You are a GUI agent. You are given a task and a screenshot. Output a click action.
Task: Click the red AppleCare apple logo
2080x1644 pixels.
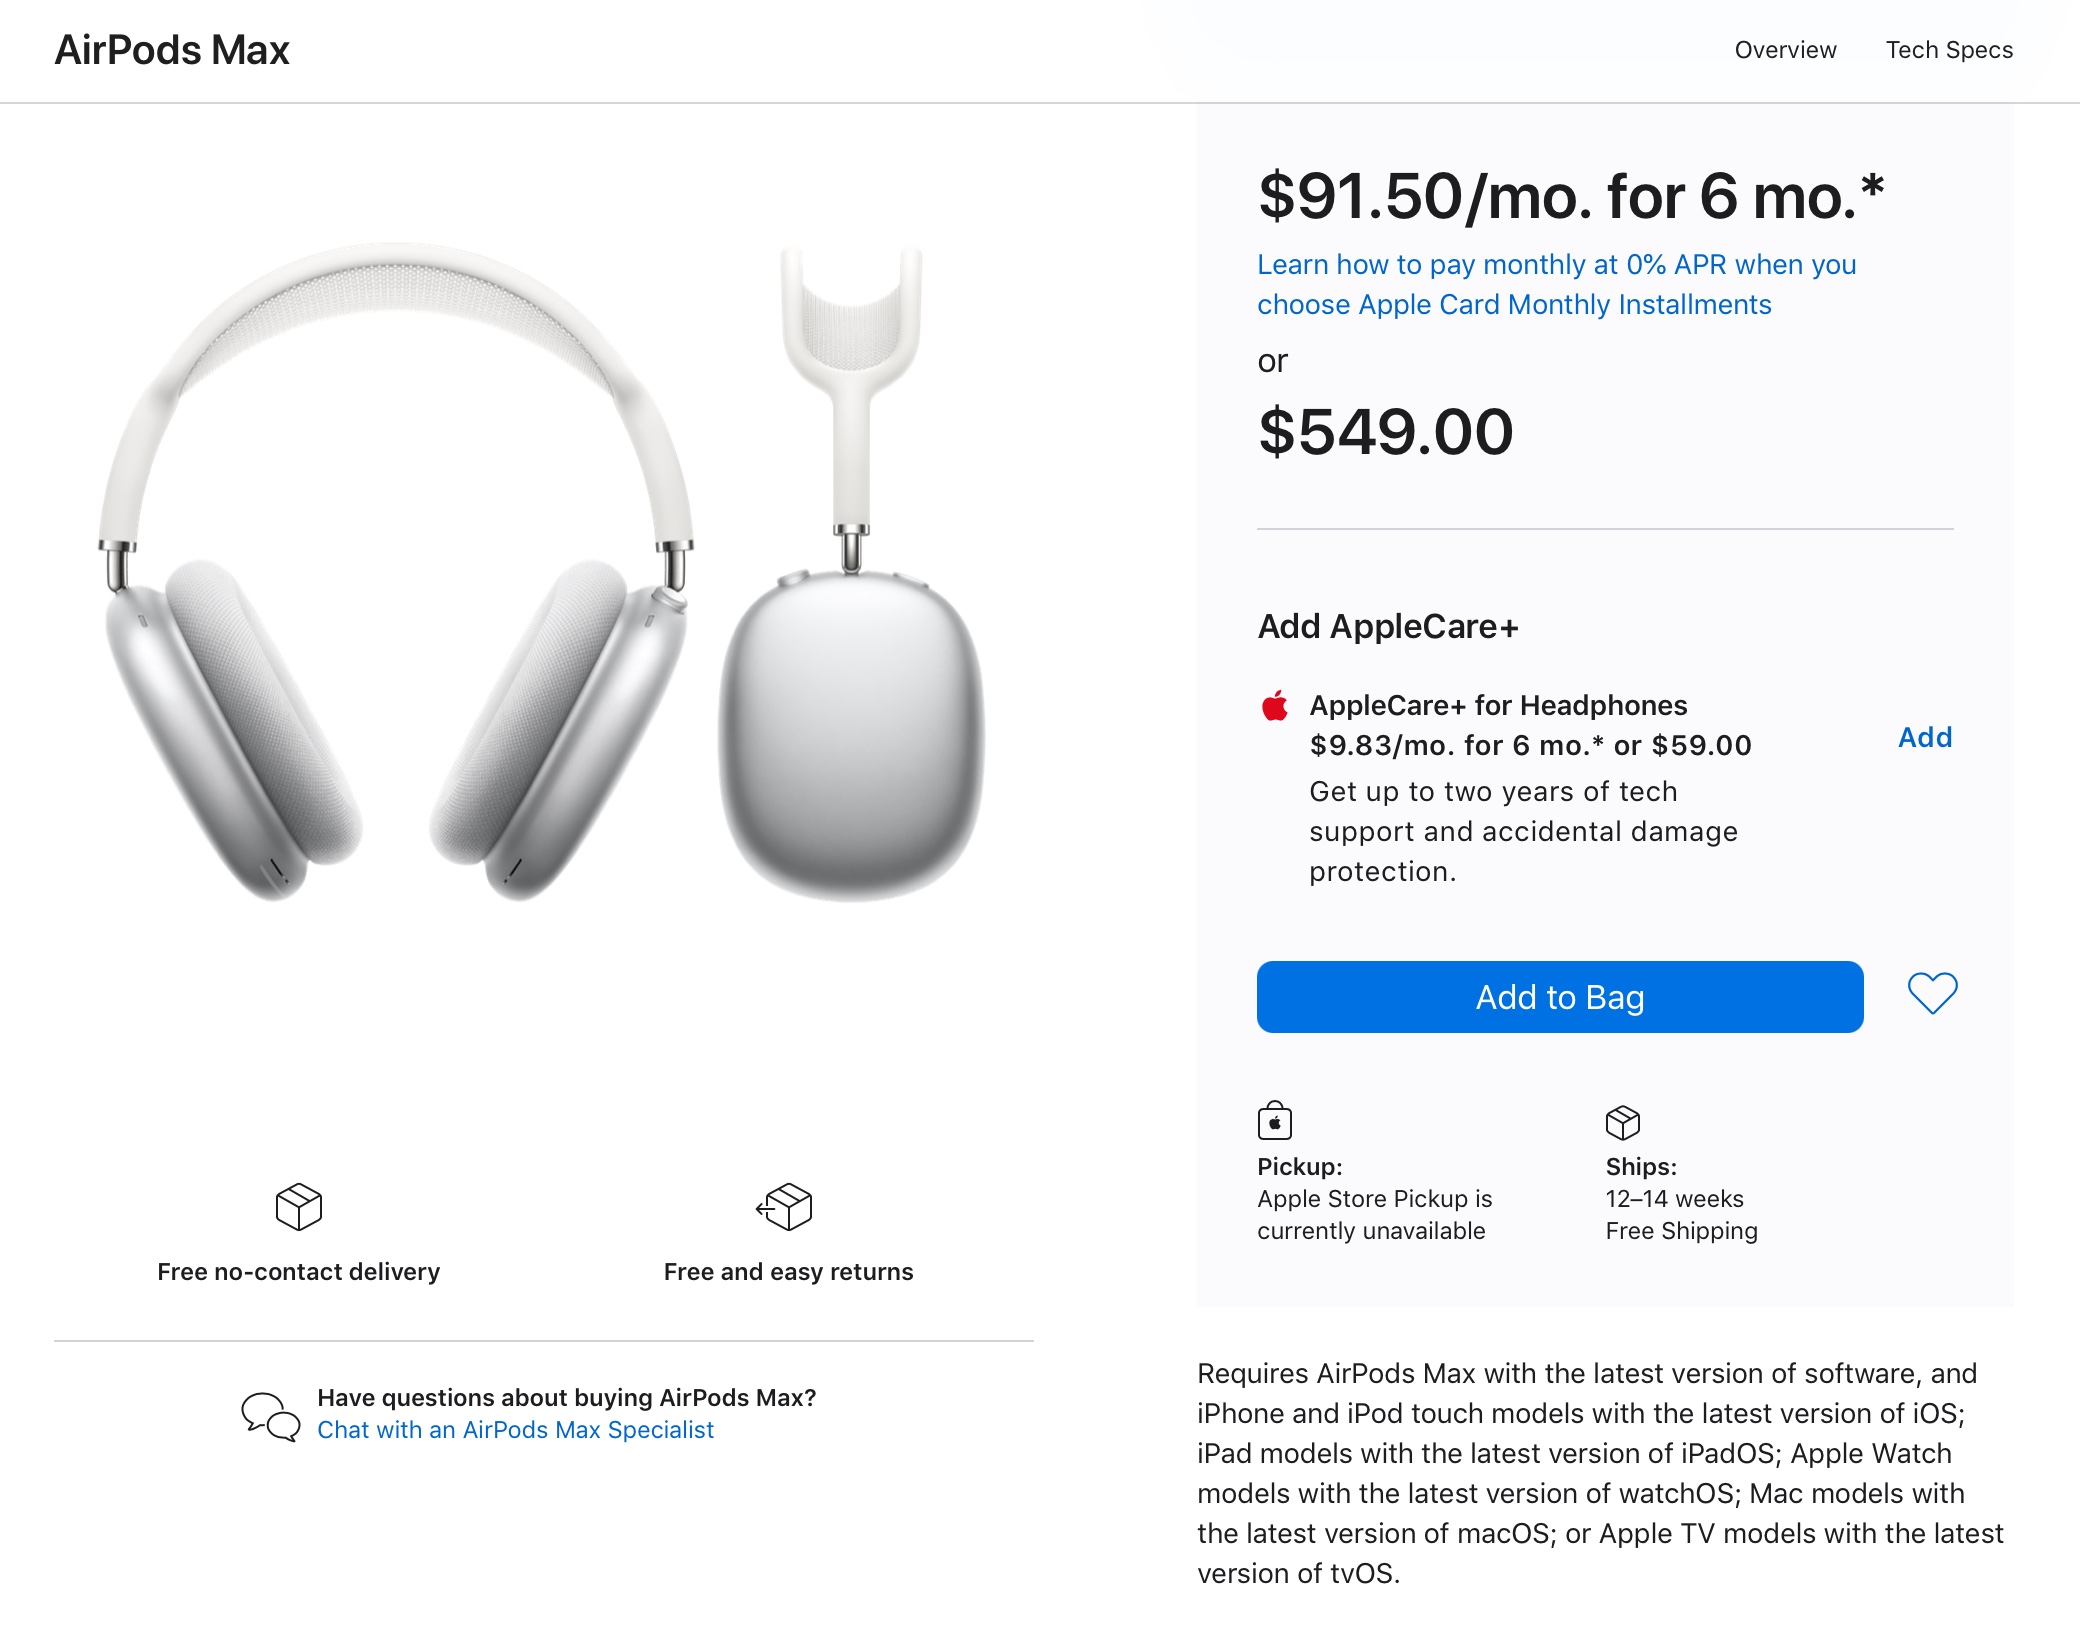(1275, 706)
